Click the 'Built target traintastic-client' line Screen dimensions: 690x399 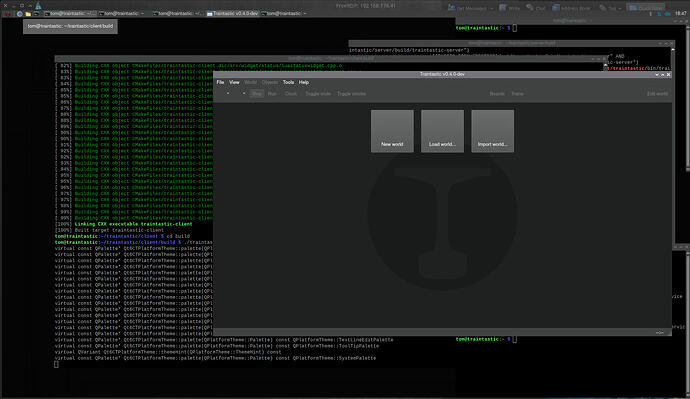[119, 230]
